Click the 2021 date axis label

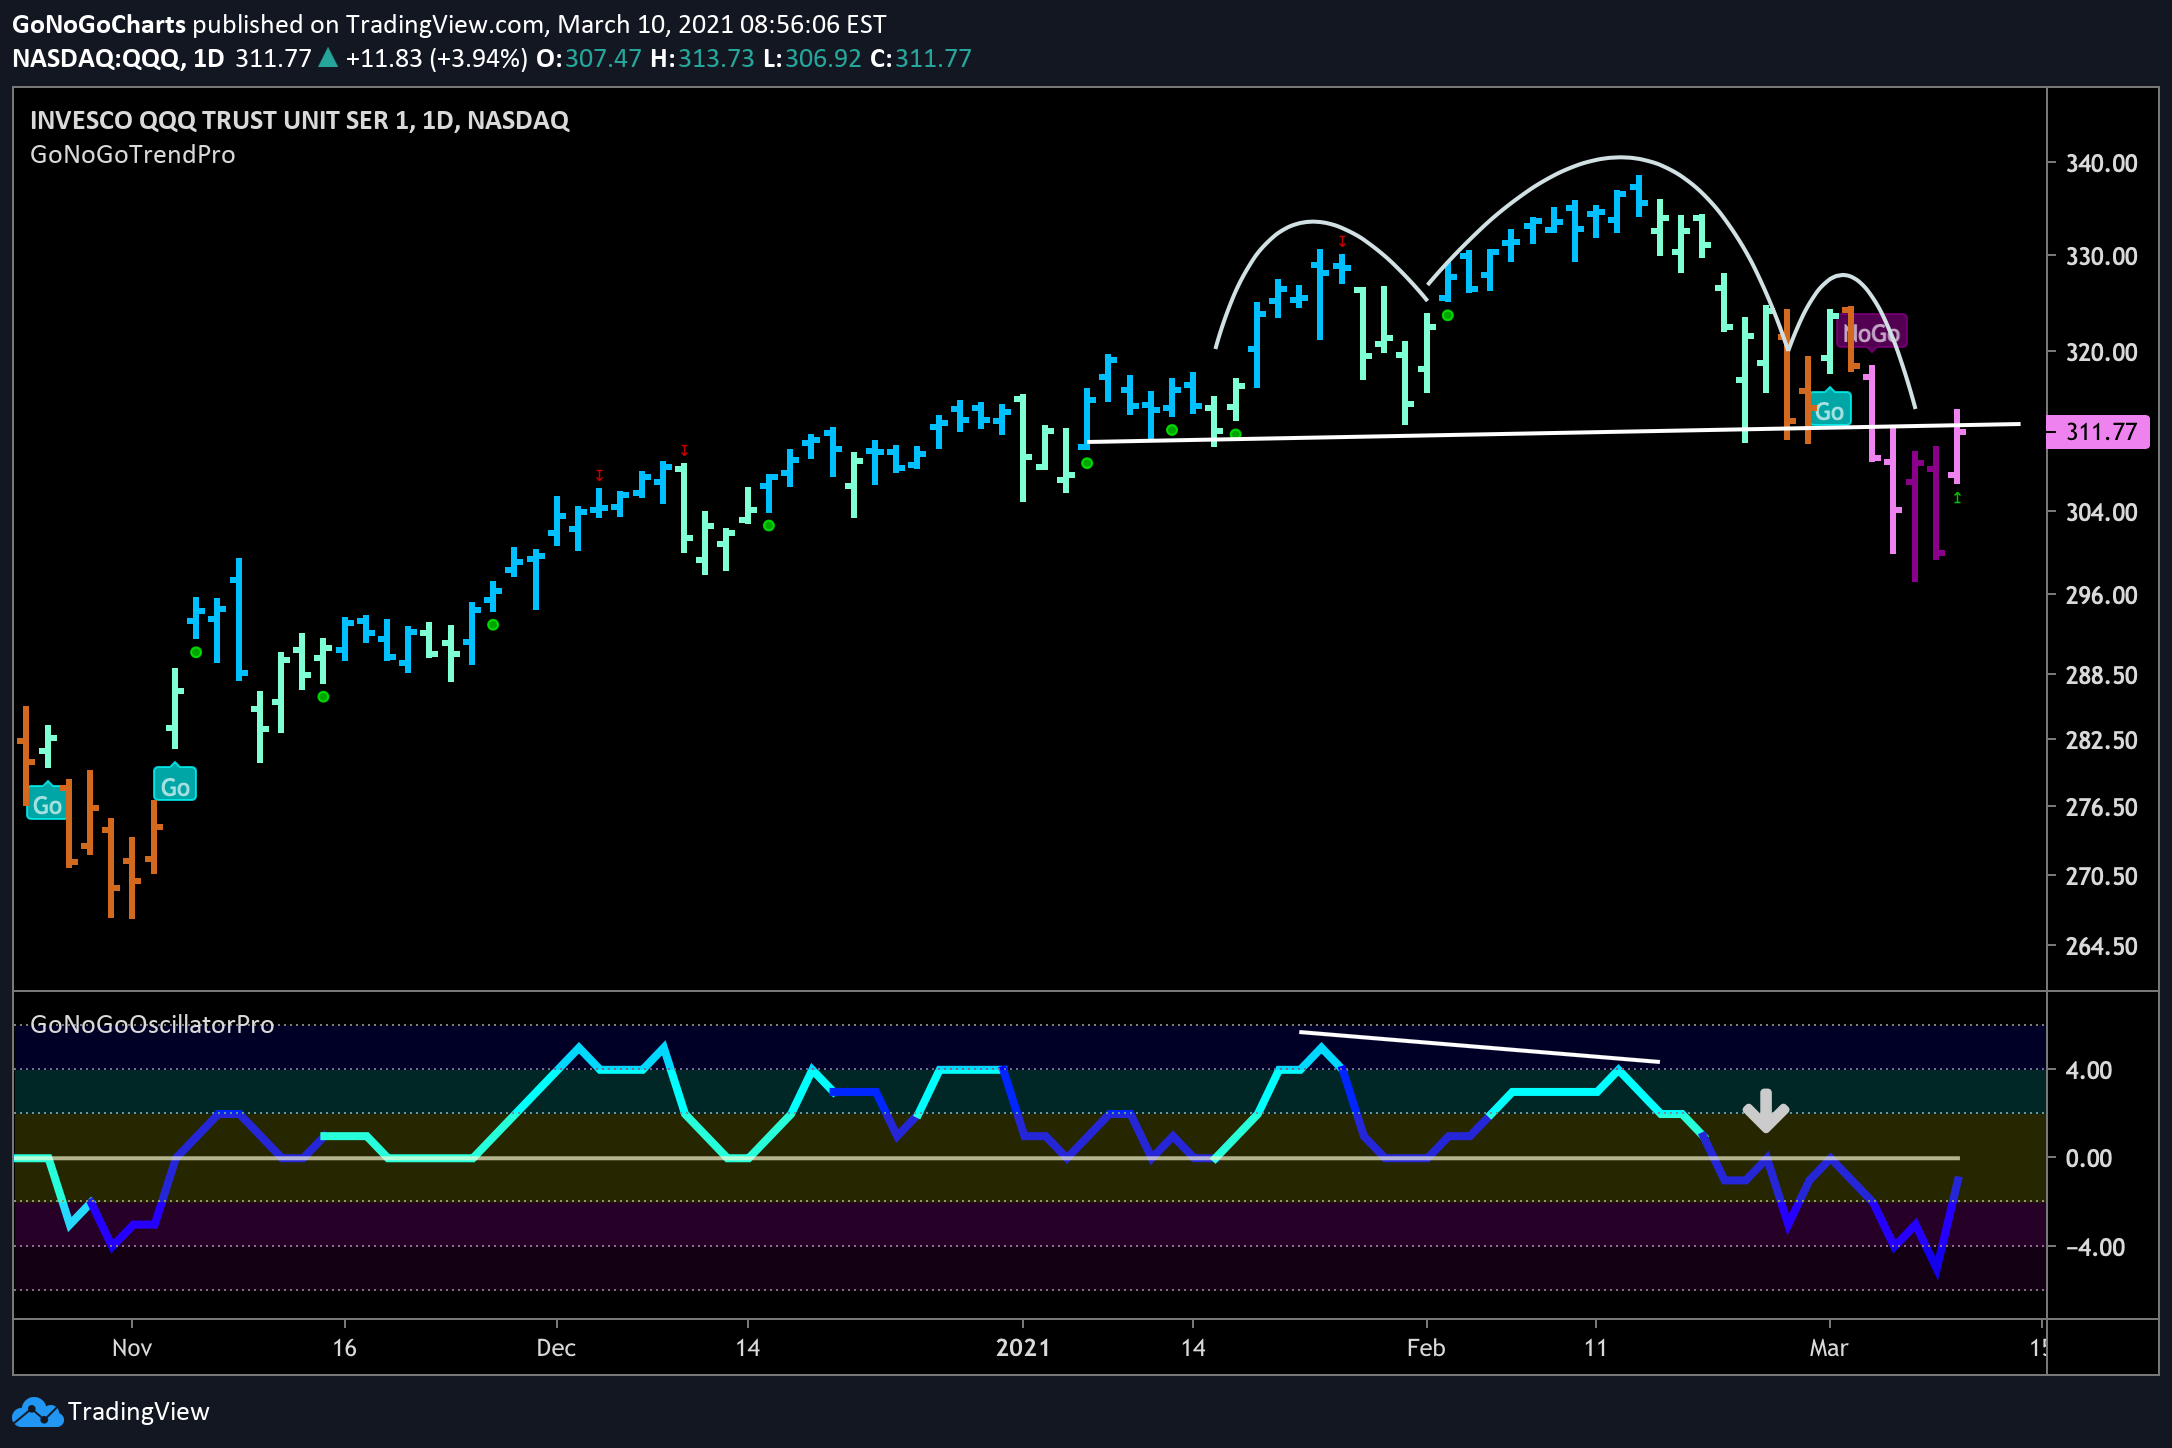coord(1023,1348)
